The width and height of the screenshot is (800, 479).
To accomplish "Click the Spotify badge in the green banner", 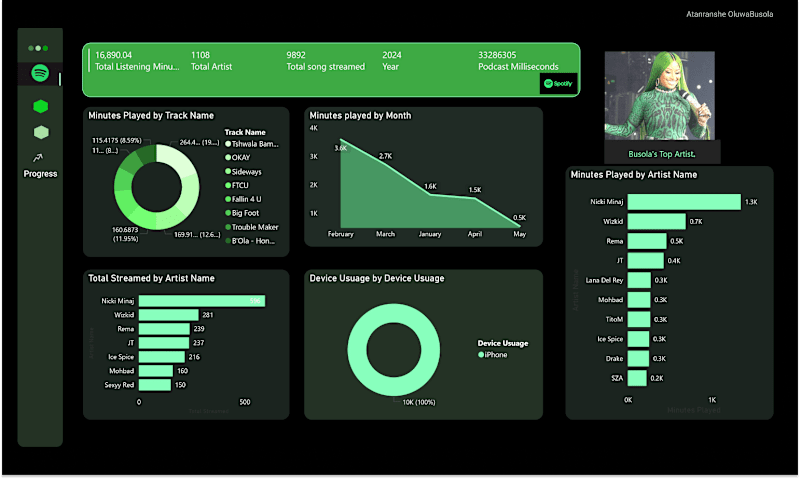I will [x=558, y=84].
